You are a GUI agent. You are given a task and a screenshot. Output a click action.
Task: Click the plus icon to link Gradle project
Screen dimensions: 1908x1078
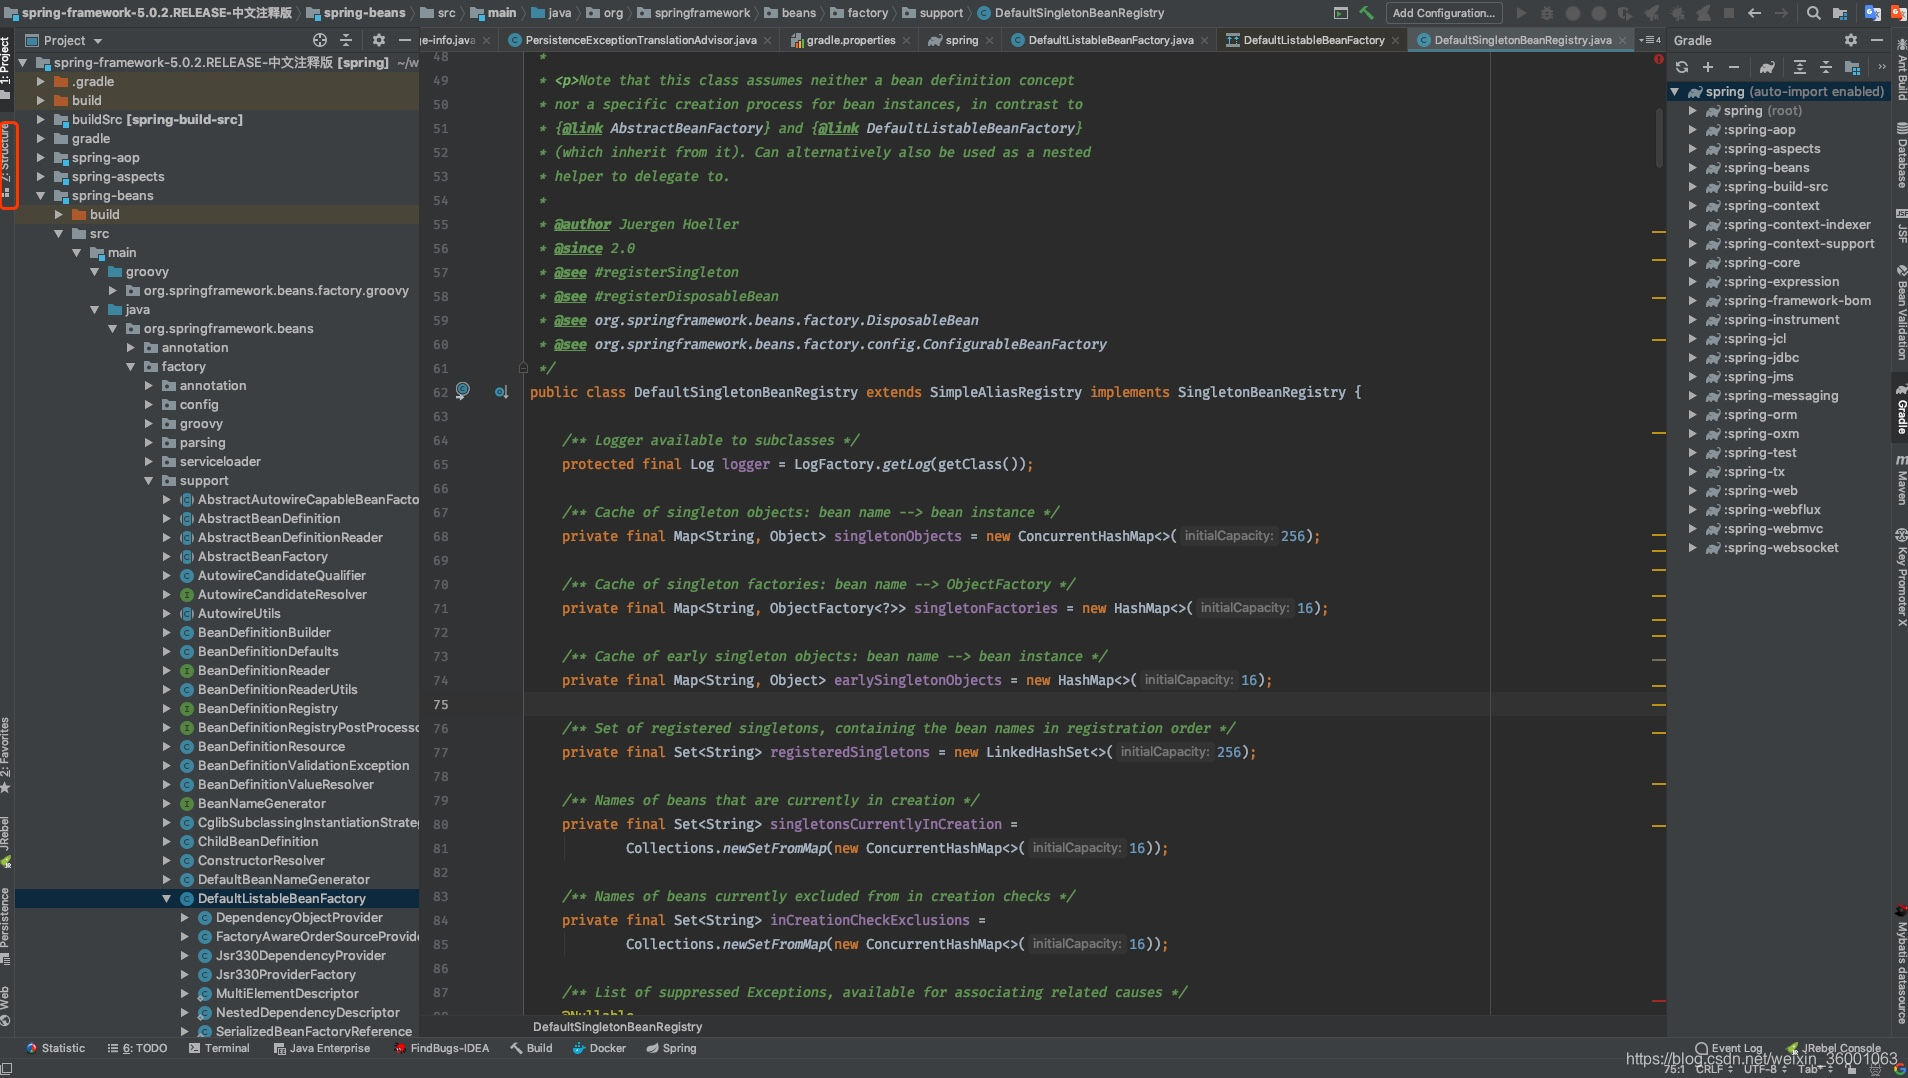pyautogui.click(x=1708, y=67)
